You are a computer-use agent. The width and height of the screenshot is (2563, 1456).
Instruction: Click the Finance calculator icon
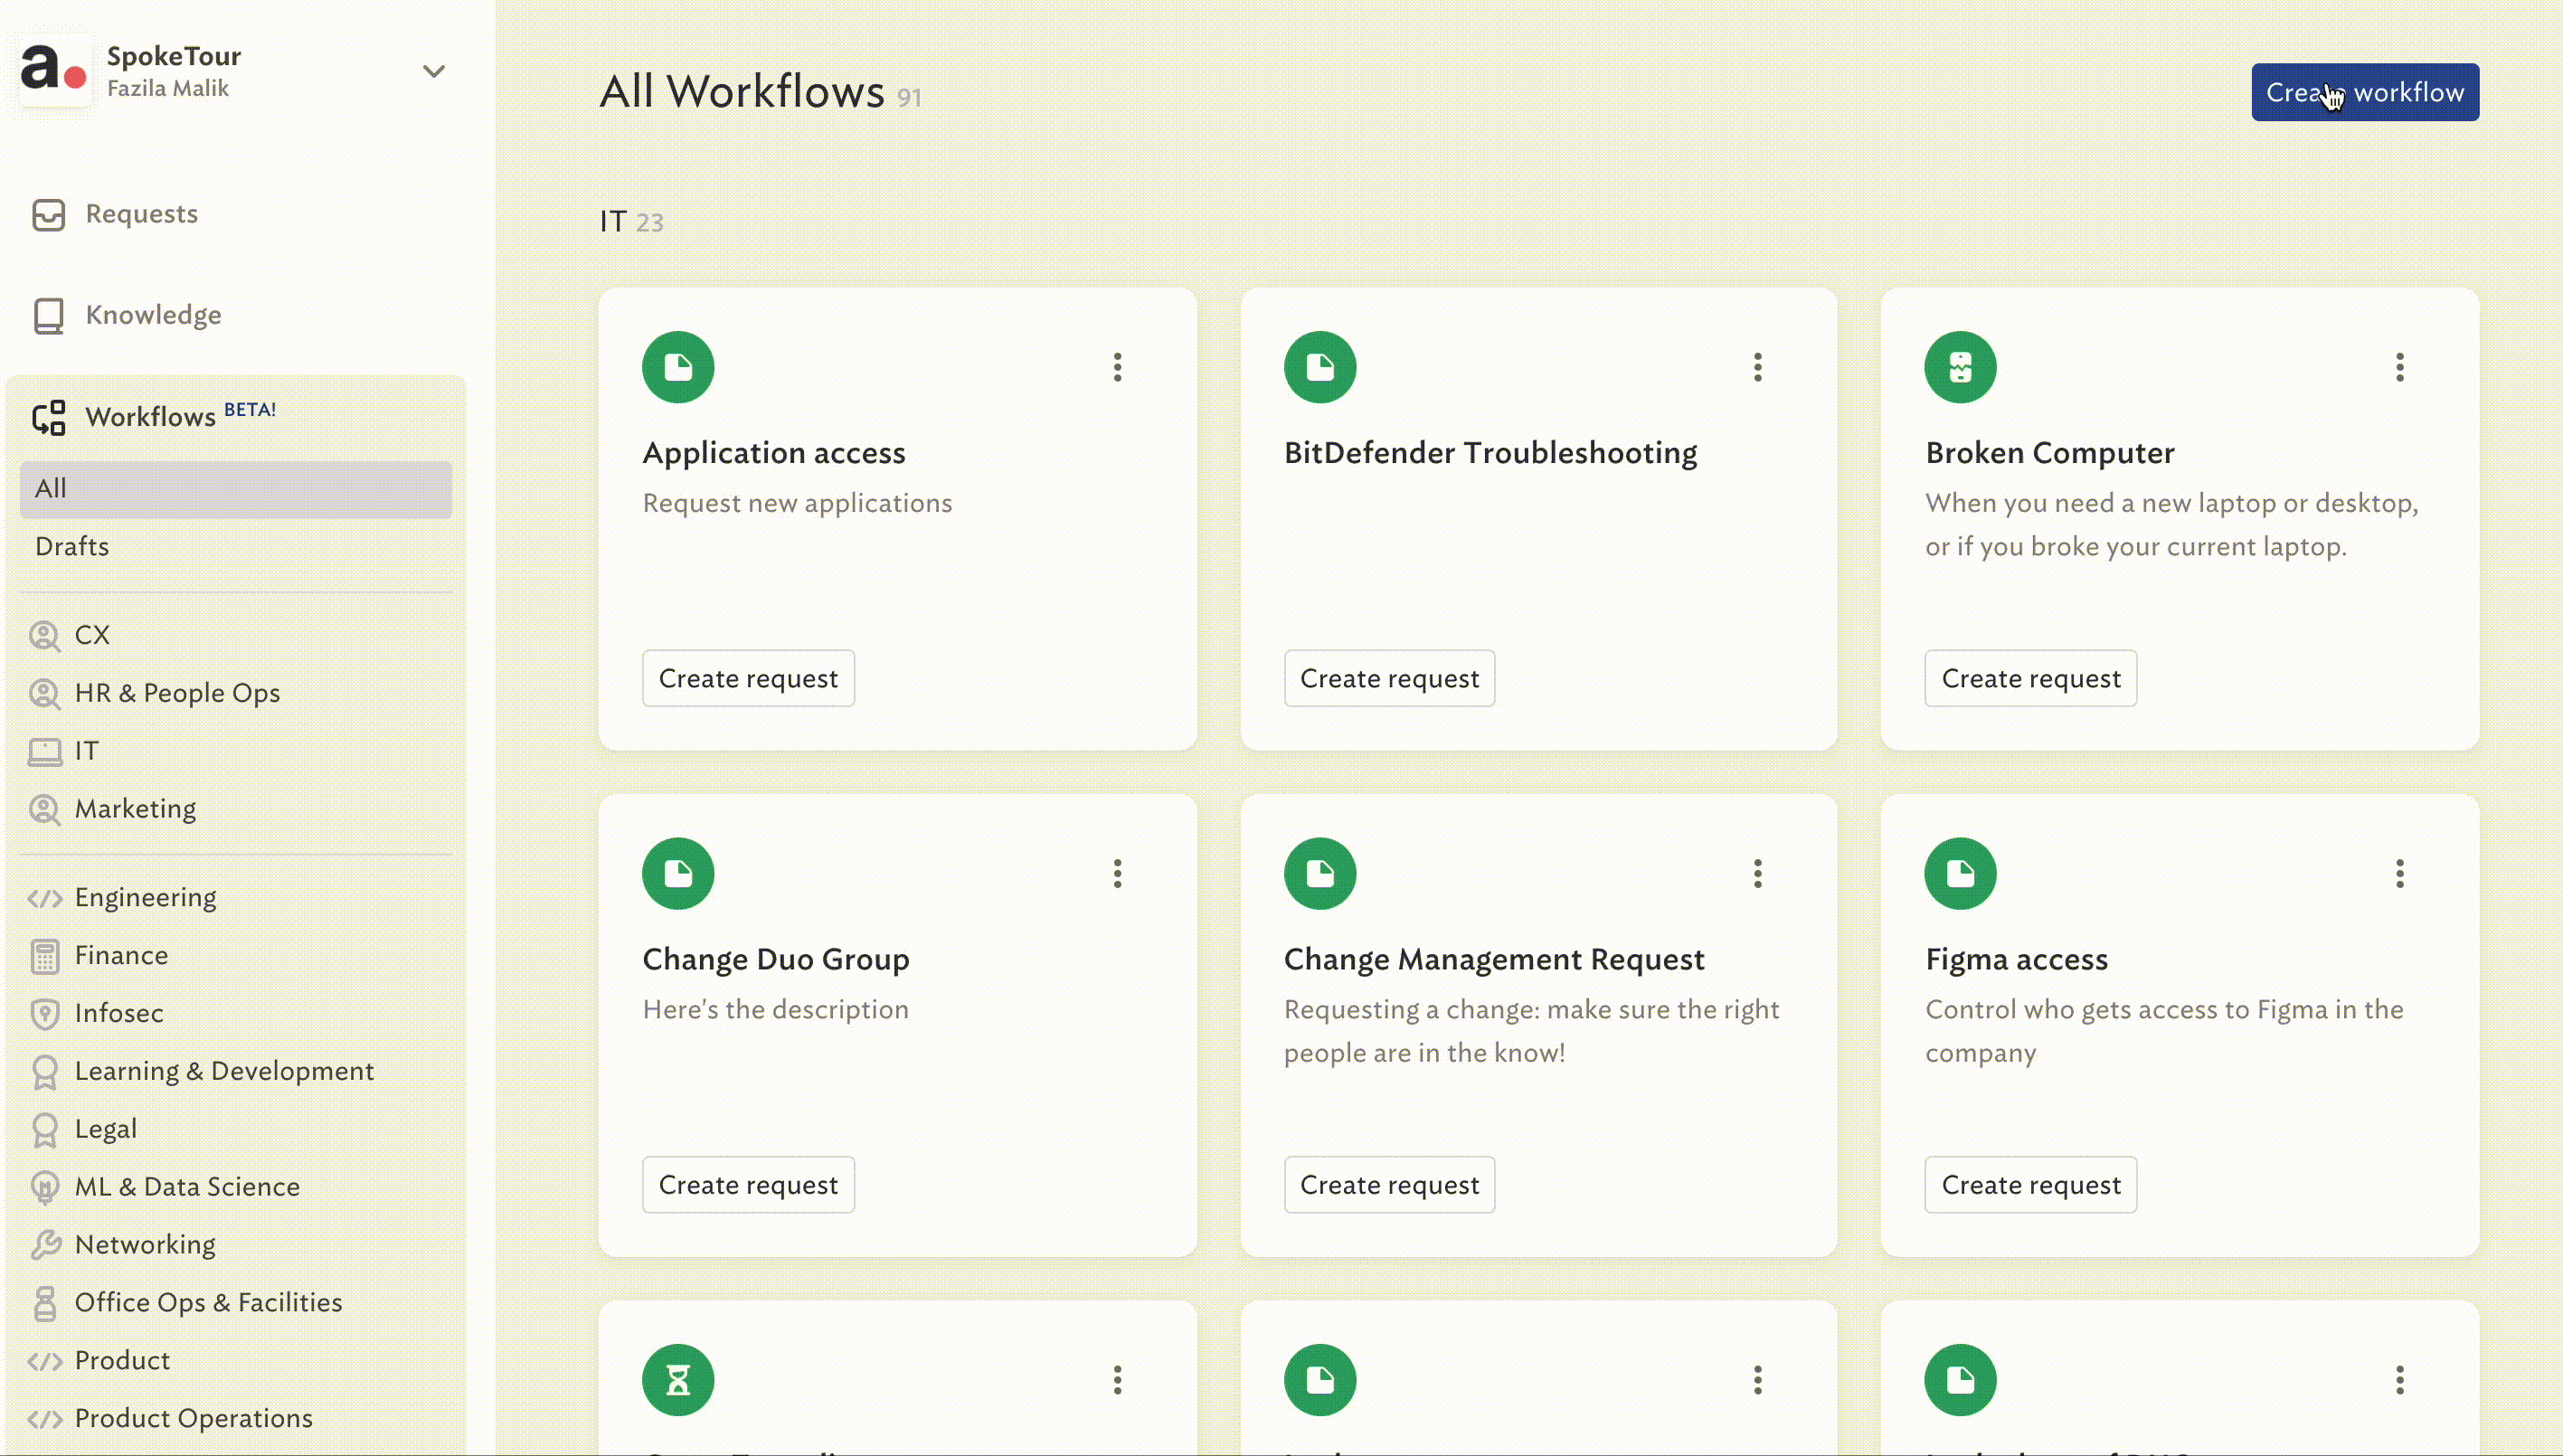coord(44,956)
